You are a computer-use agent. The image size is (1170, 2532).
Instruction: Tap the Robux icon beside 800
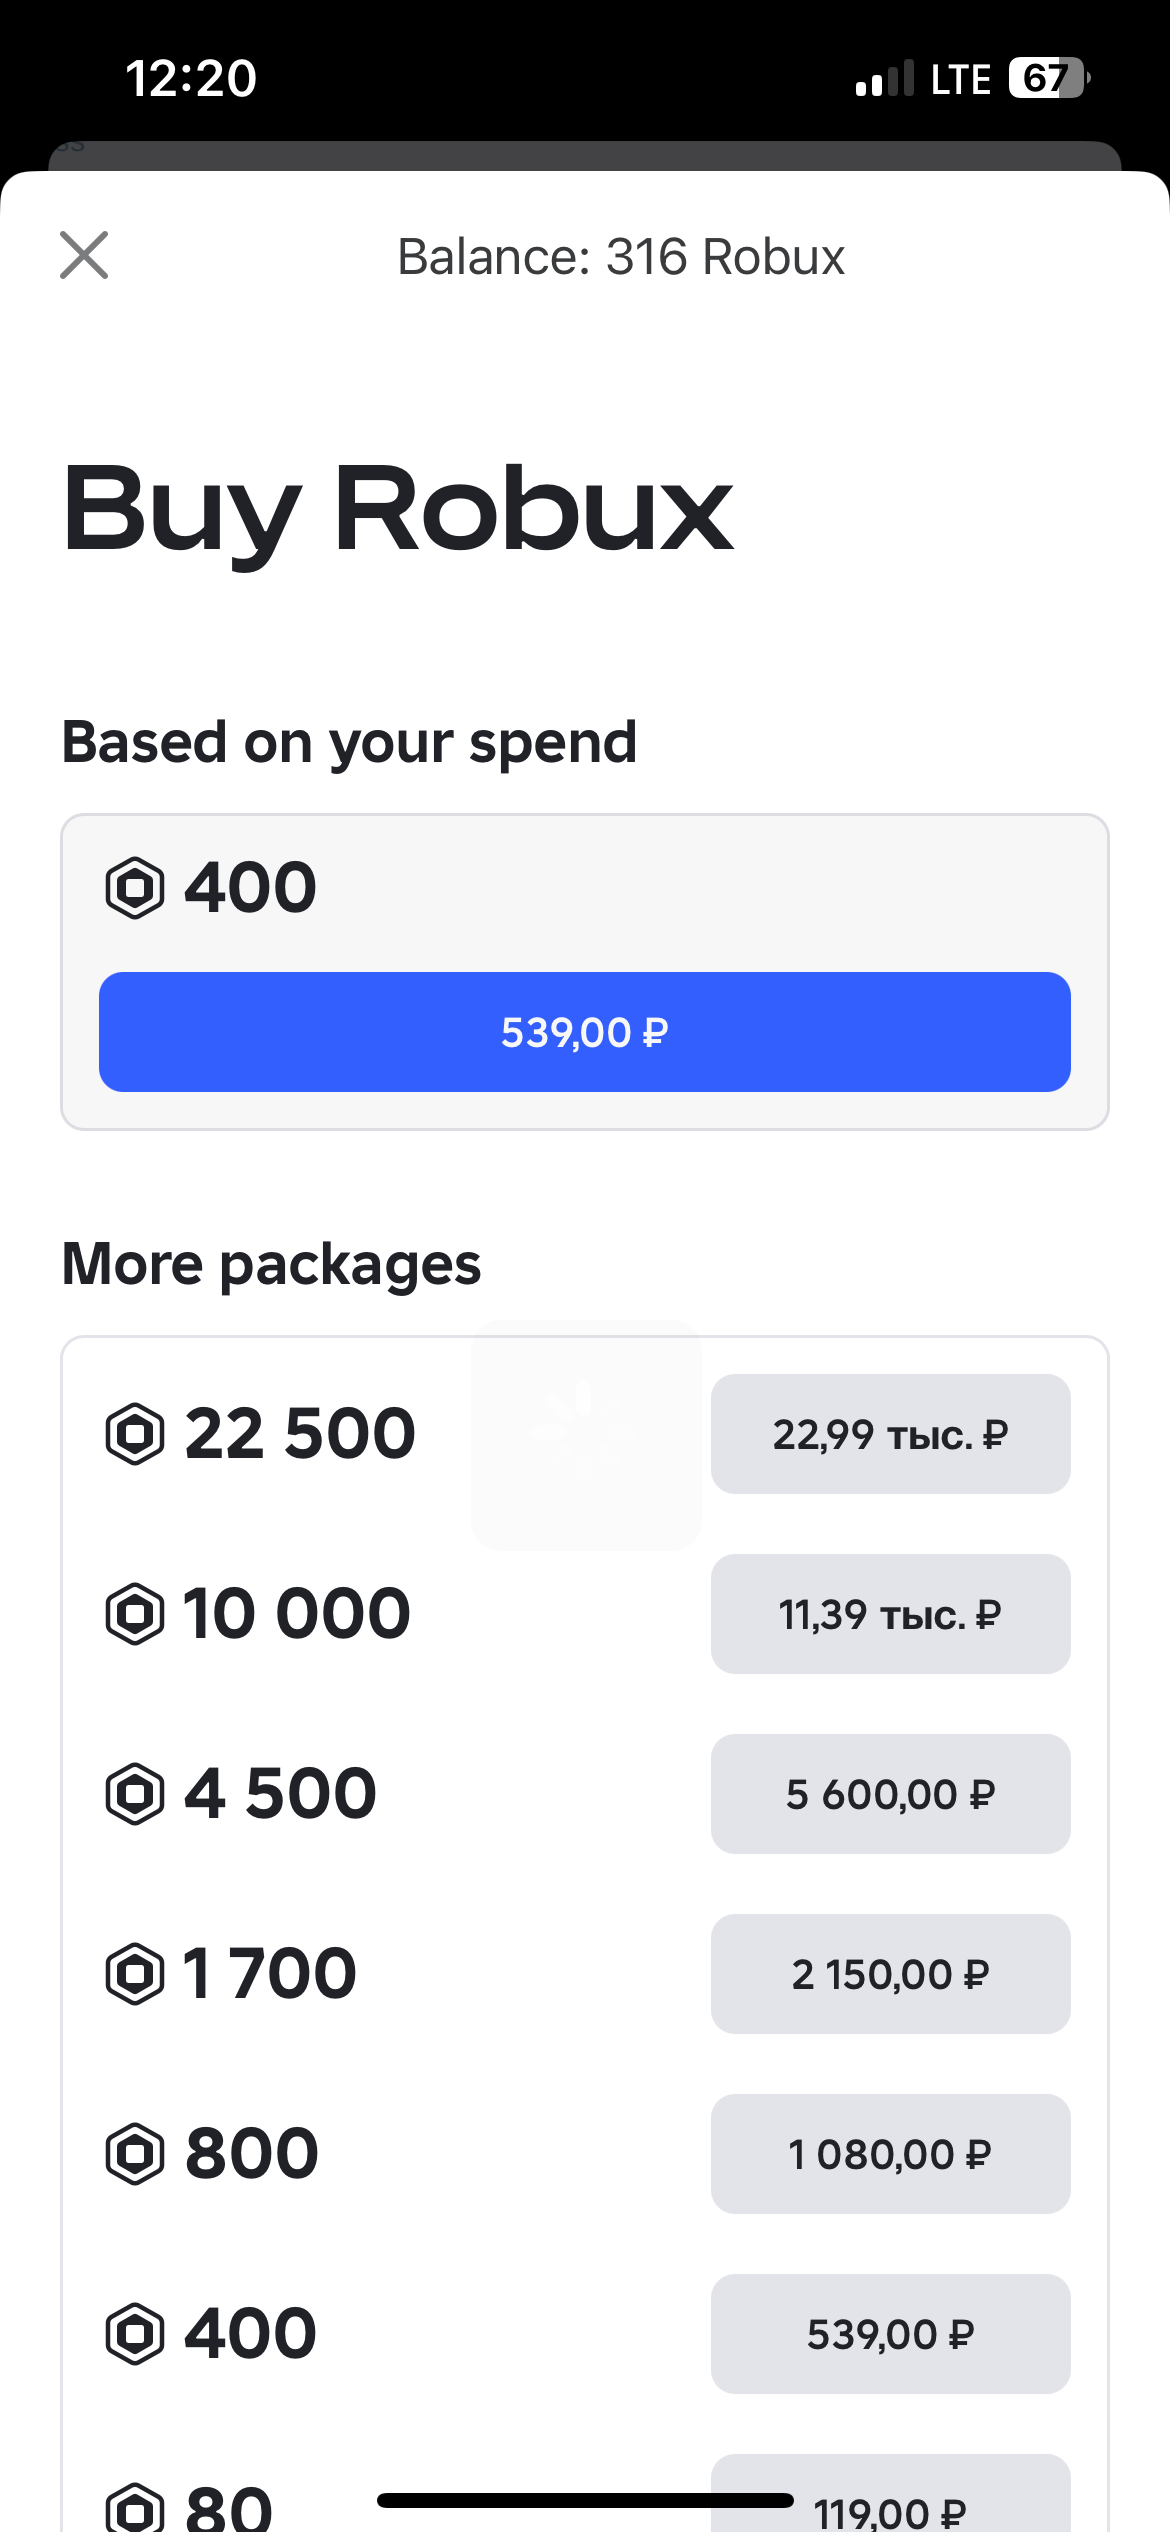coord(135,2154)
